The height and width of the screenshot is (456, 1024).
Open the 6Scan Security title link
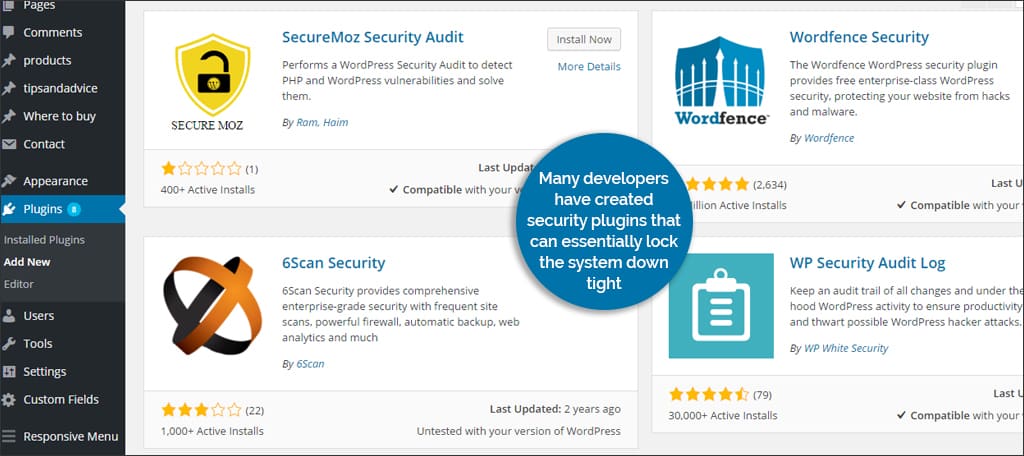(x=334, y=263)
